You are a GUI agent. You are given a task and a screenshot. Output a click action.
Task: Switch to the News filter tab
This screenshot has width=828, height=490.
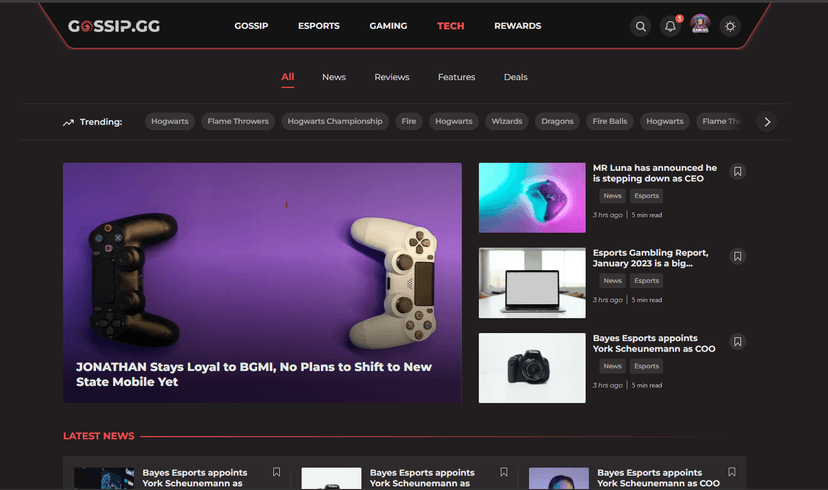click(334, 77)
